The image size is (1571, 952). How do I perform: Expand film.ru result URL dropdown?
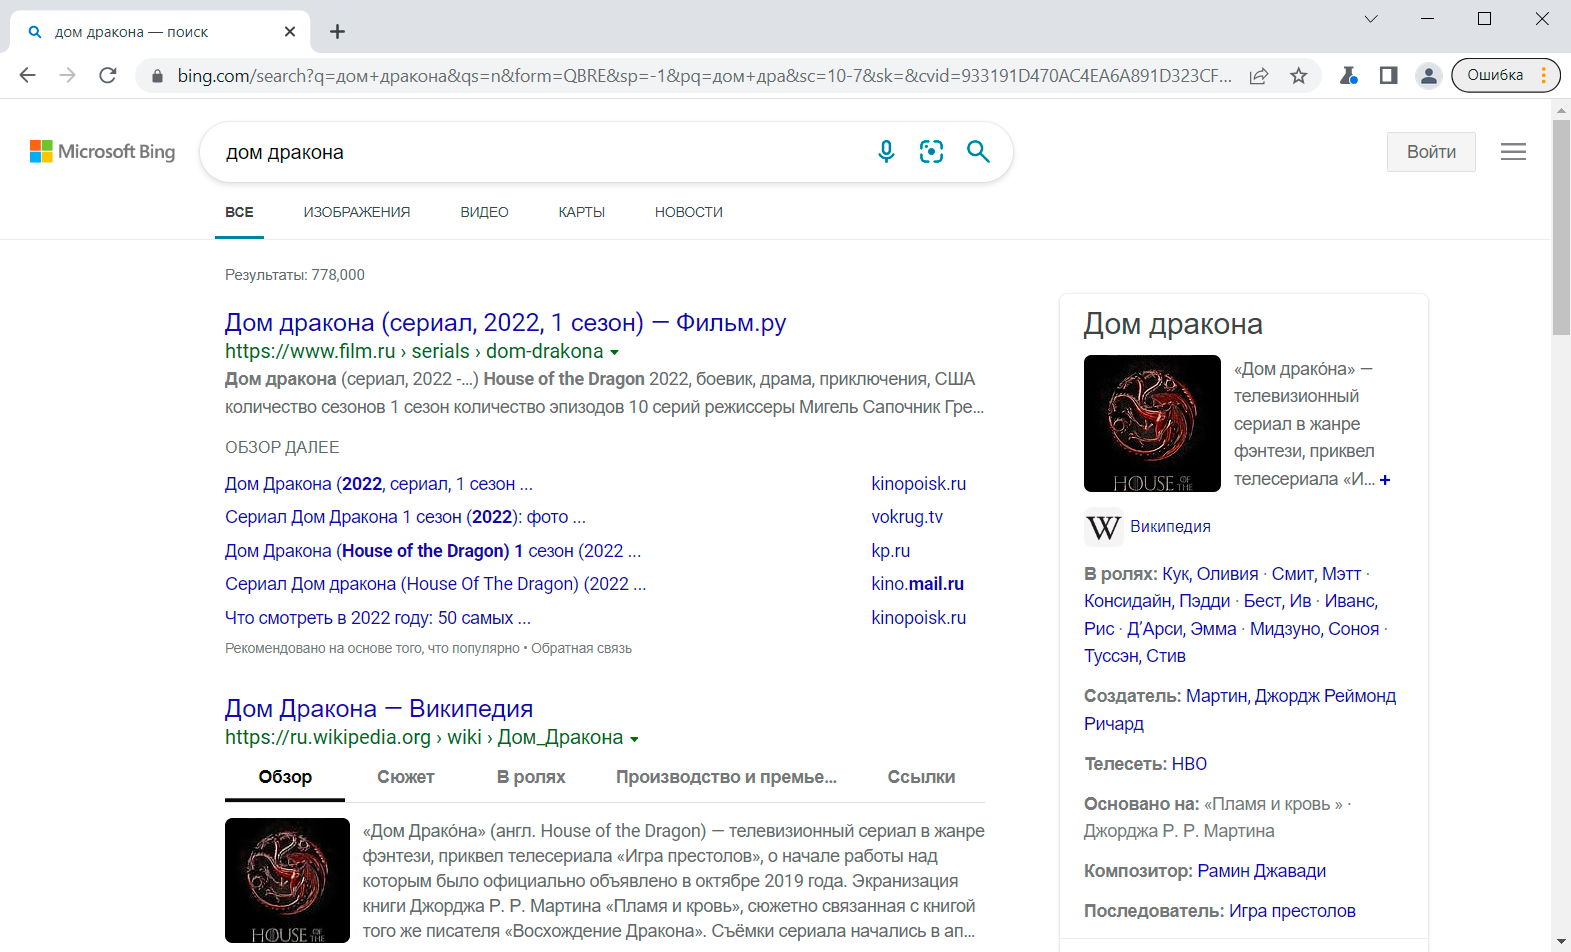click(x=614, y=352)
